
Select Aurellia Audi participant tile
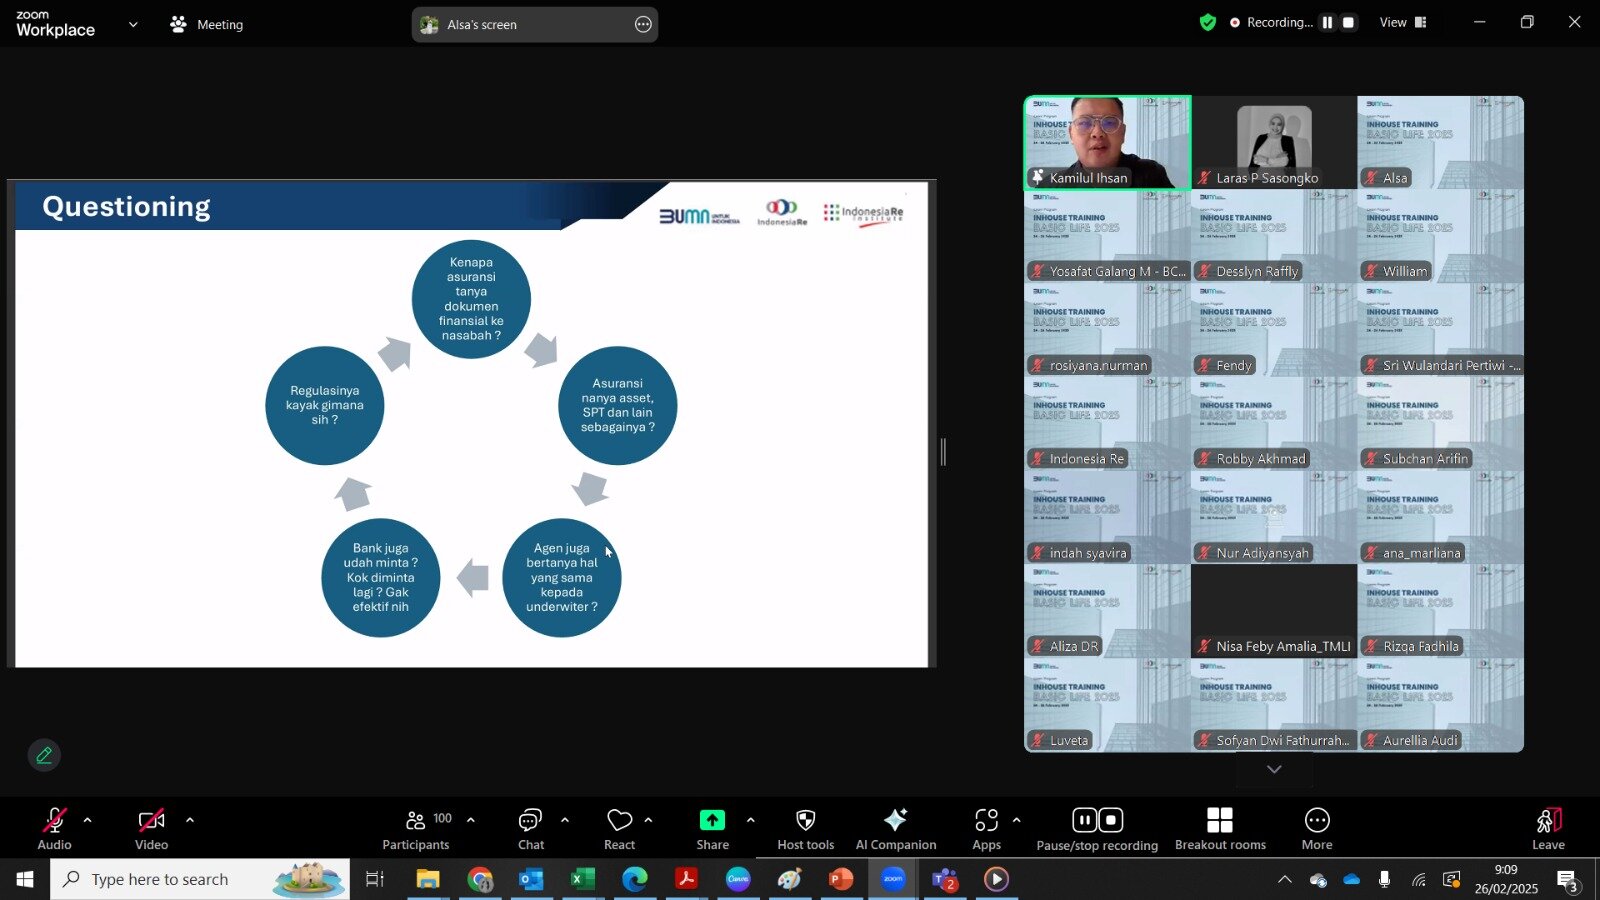(1441, 705)
